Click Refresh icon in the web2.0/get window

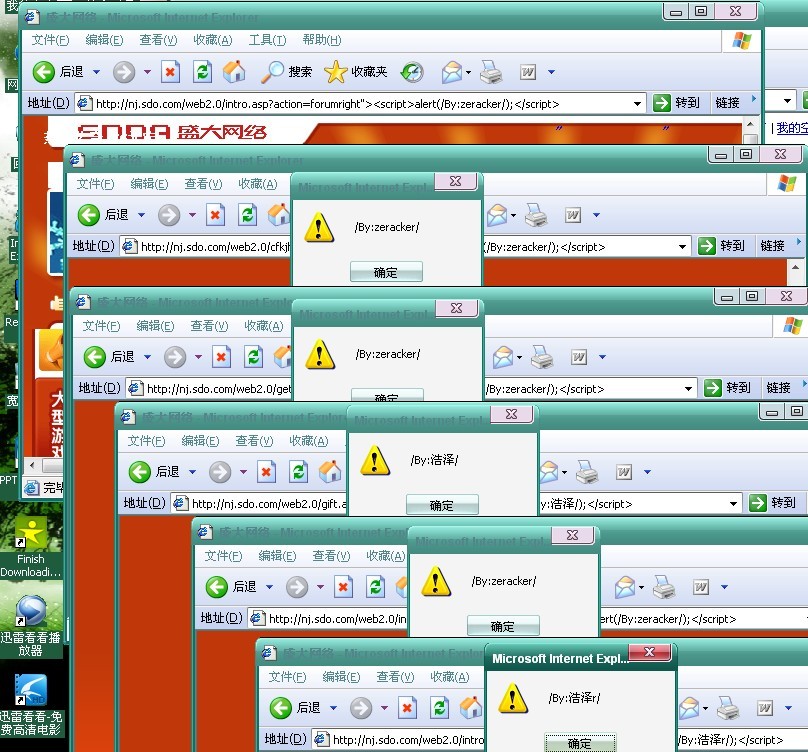(254, 357)
